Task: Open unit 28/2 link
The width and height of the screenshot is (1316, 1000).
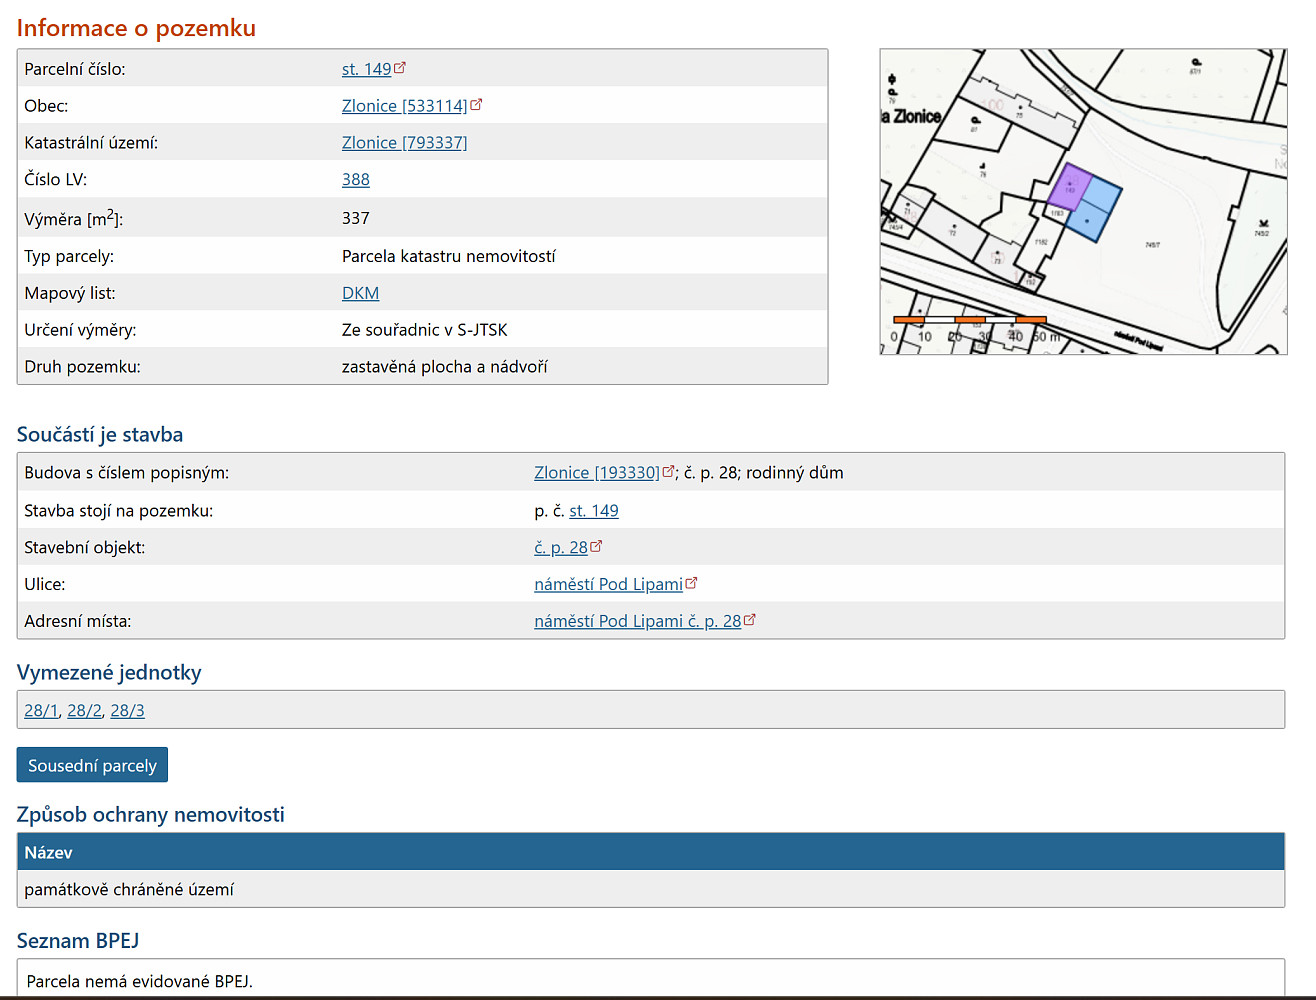Action: [84, 711]
